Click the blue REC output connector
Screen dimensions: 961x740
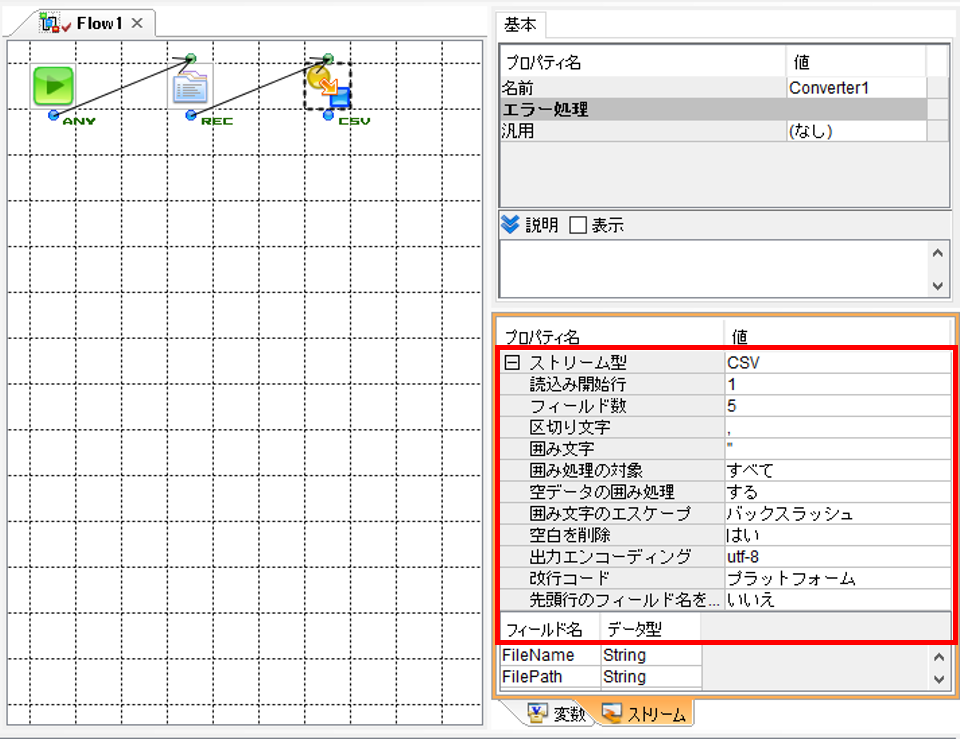[191, 115]
